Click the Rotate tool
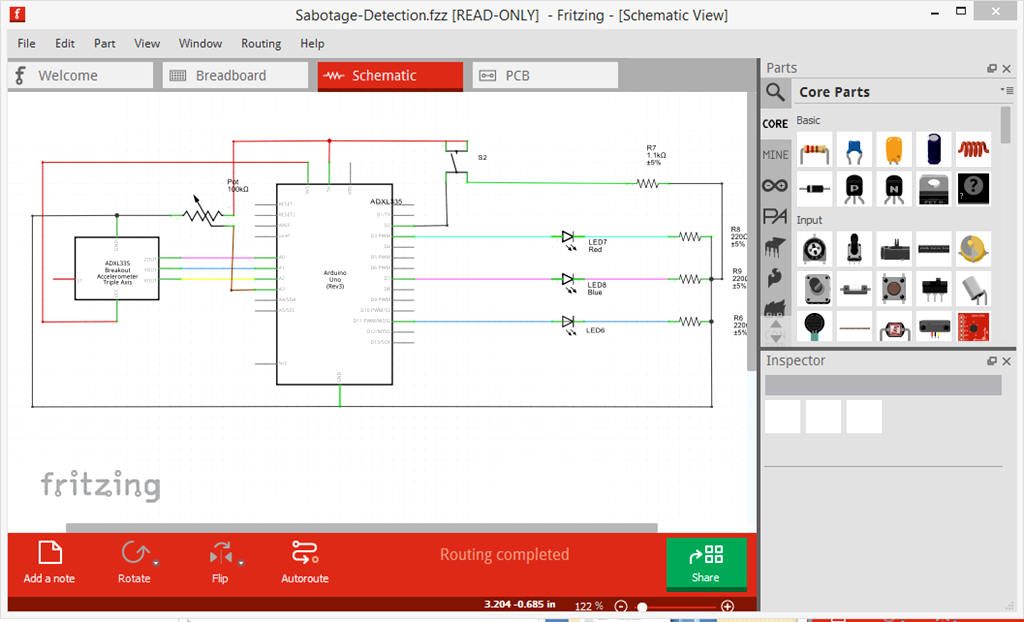This screenshot has width=1024, height=622. coord(134,563)
